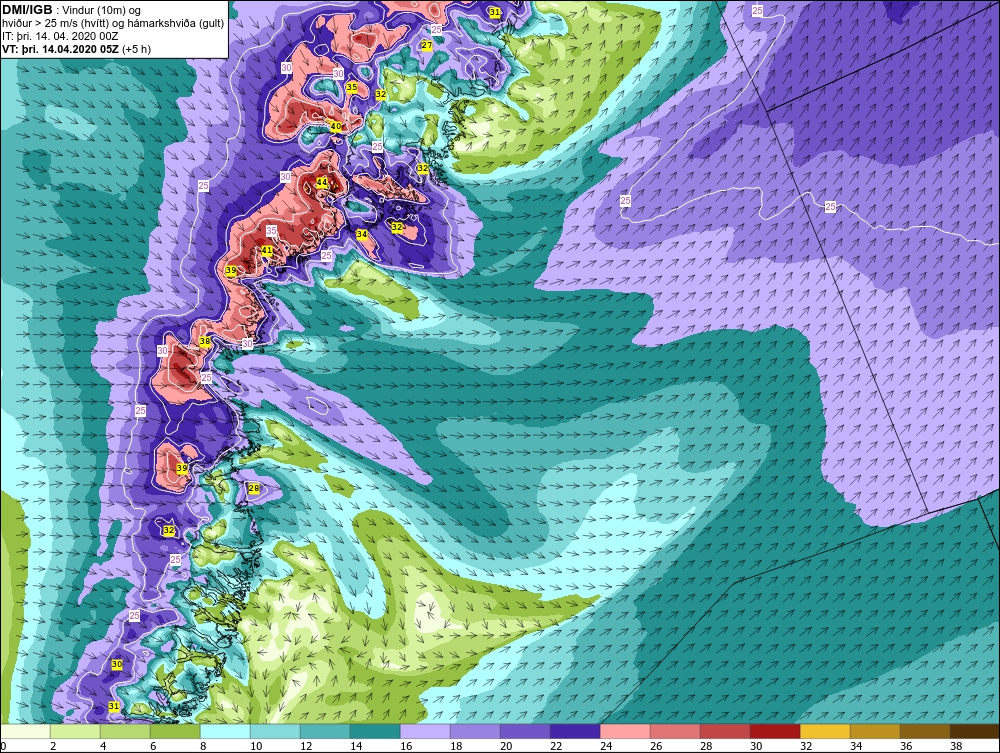This screenshot has height=753, width=1000.
Task: Click the pink swatch between 24 and 26
Action: [625, 732]
